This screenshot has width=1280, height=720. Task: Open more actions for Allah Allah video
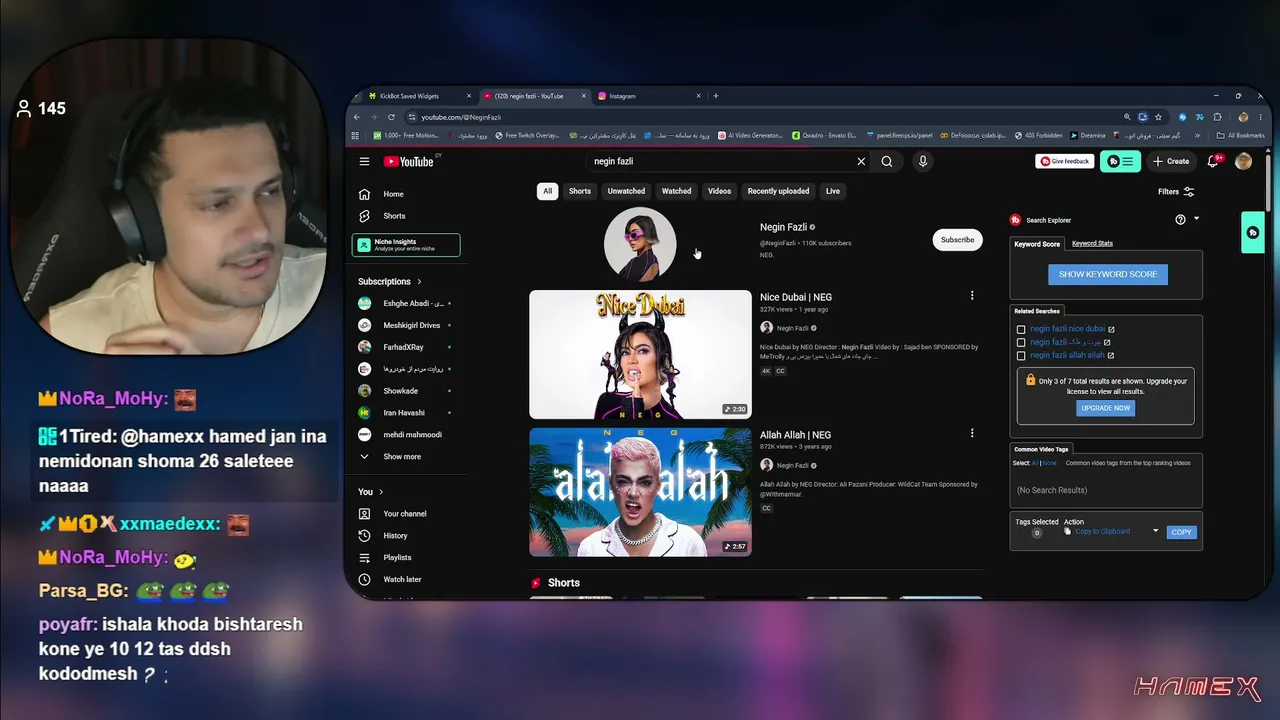[x=971, y=434]
